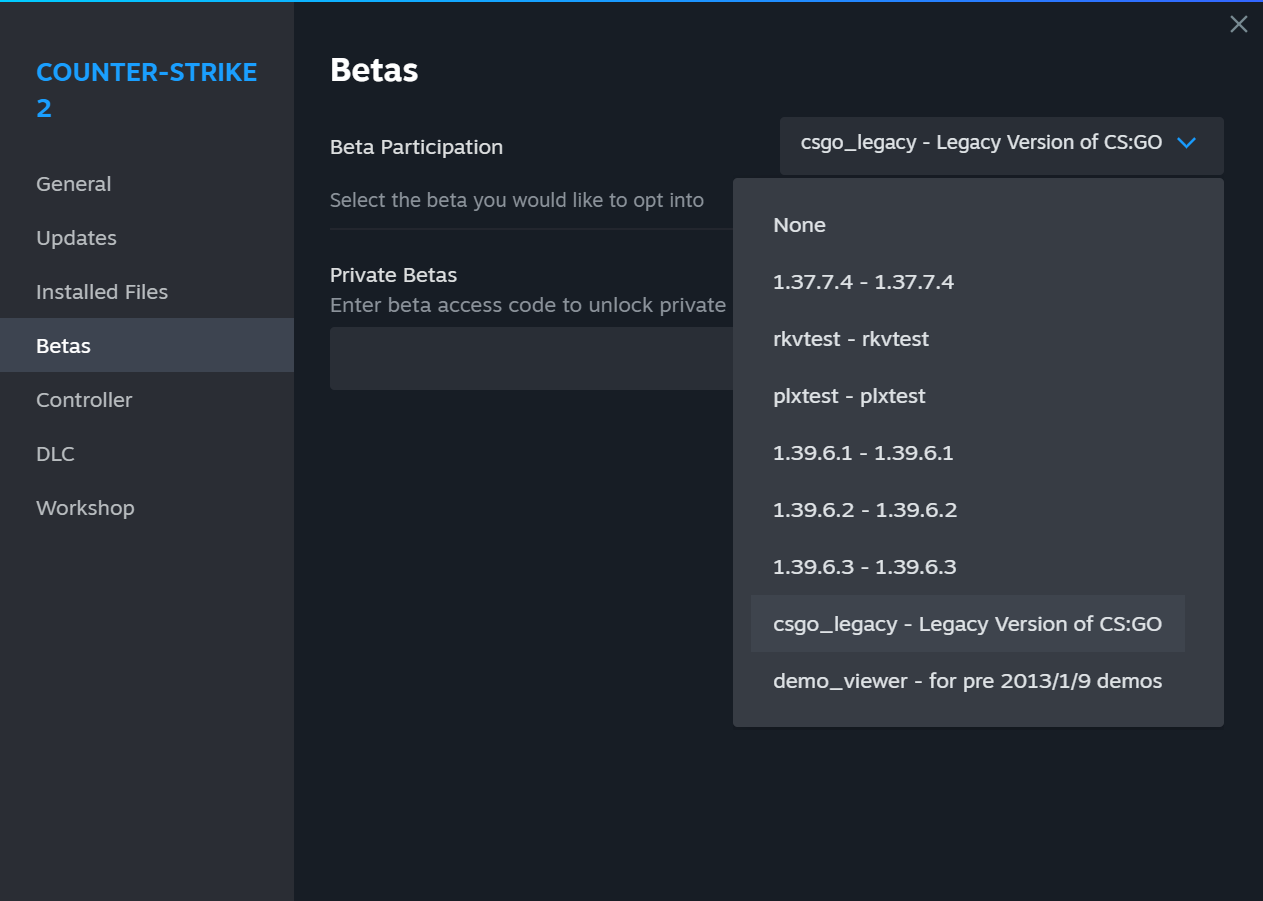
Task: Choose the demo_viewer beta option
Action: (x=967, y=681)
